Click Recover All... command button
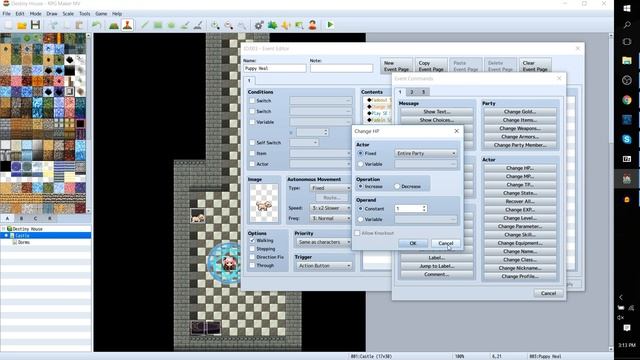 [520, 201]
